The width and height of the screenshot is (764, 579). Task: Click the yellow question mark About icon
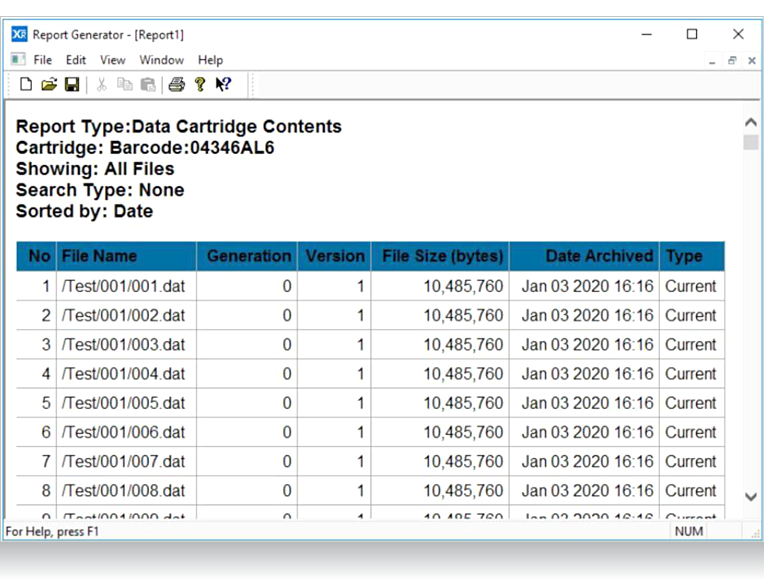(x=200, y=84)
